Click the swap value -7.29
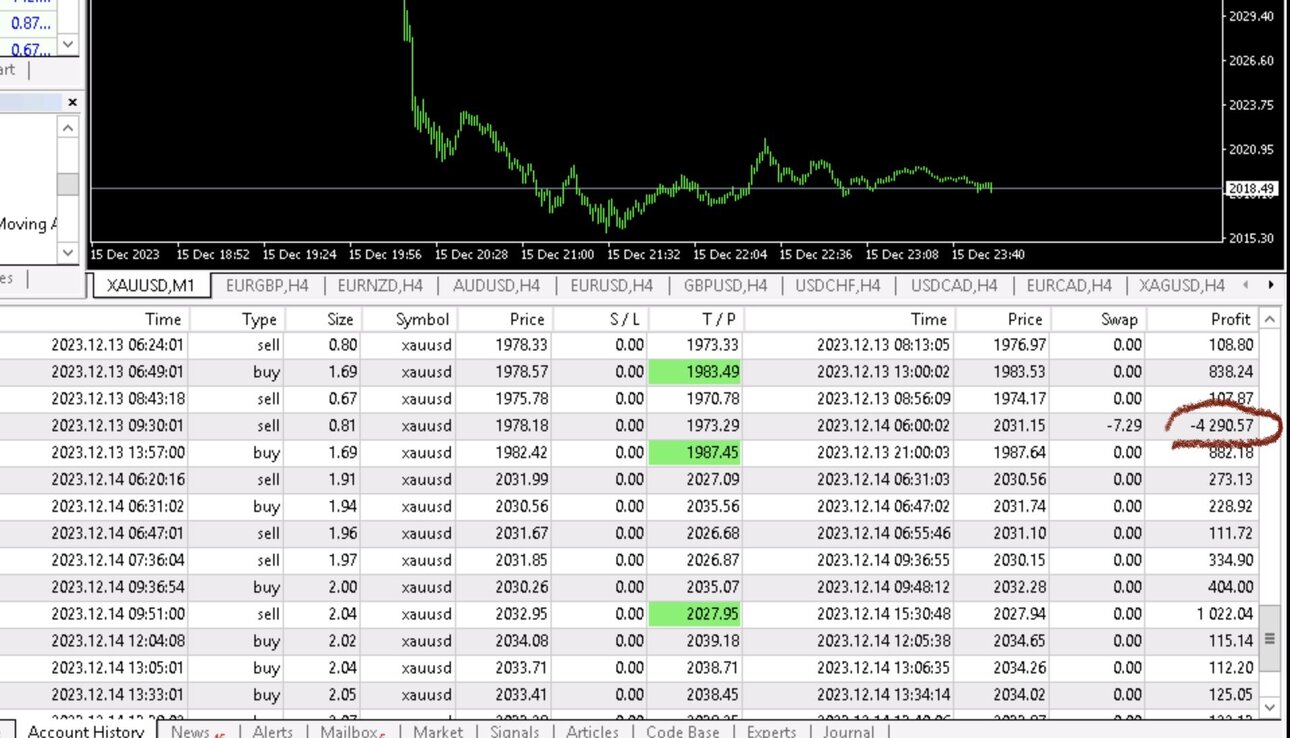 tap(1124, 426)
